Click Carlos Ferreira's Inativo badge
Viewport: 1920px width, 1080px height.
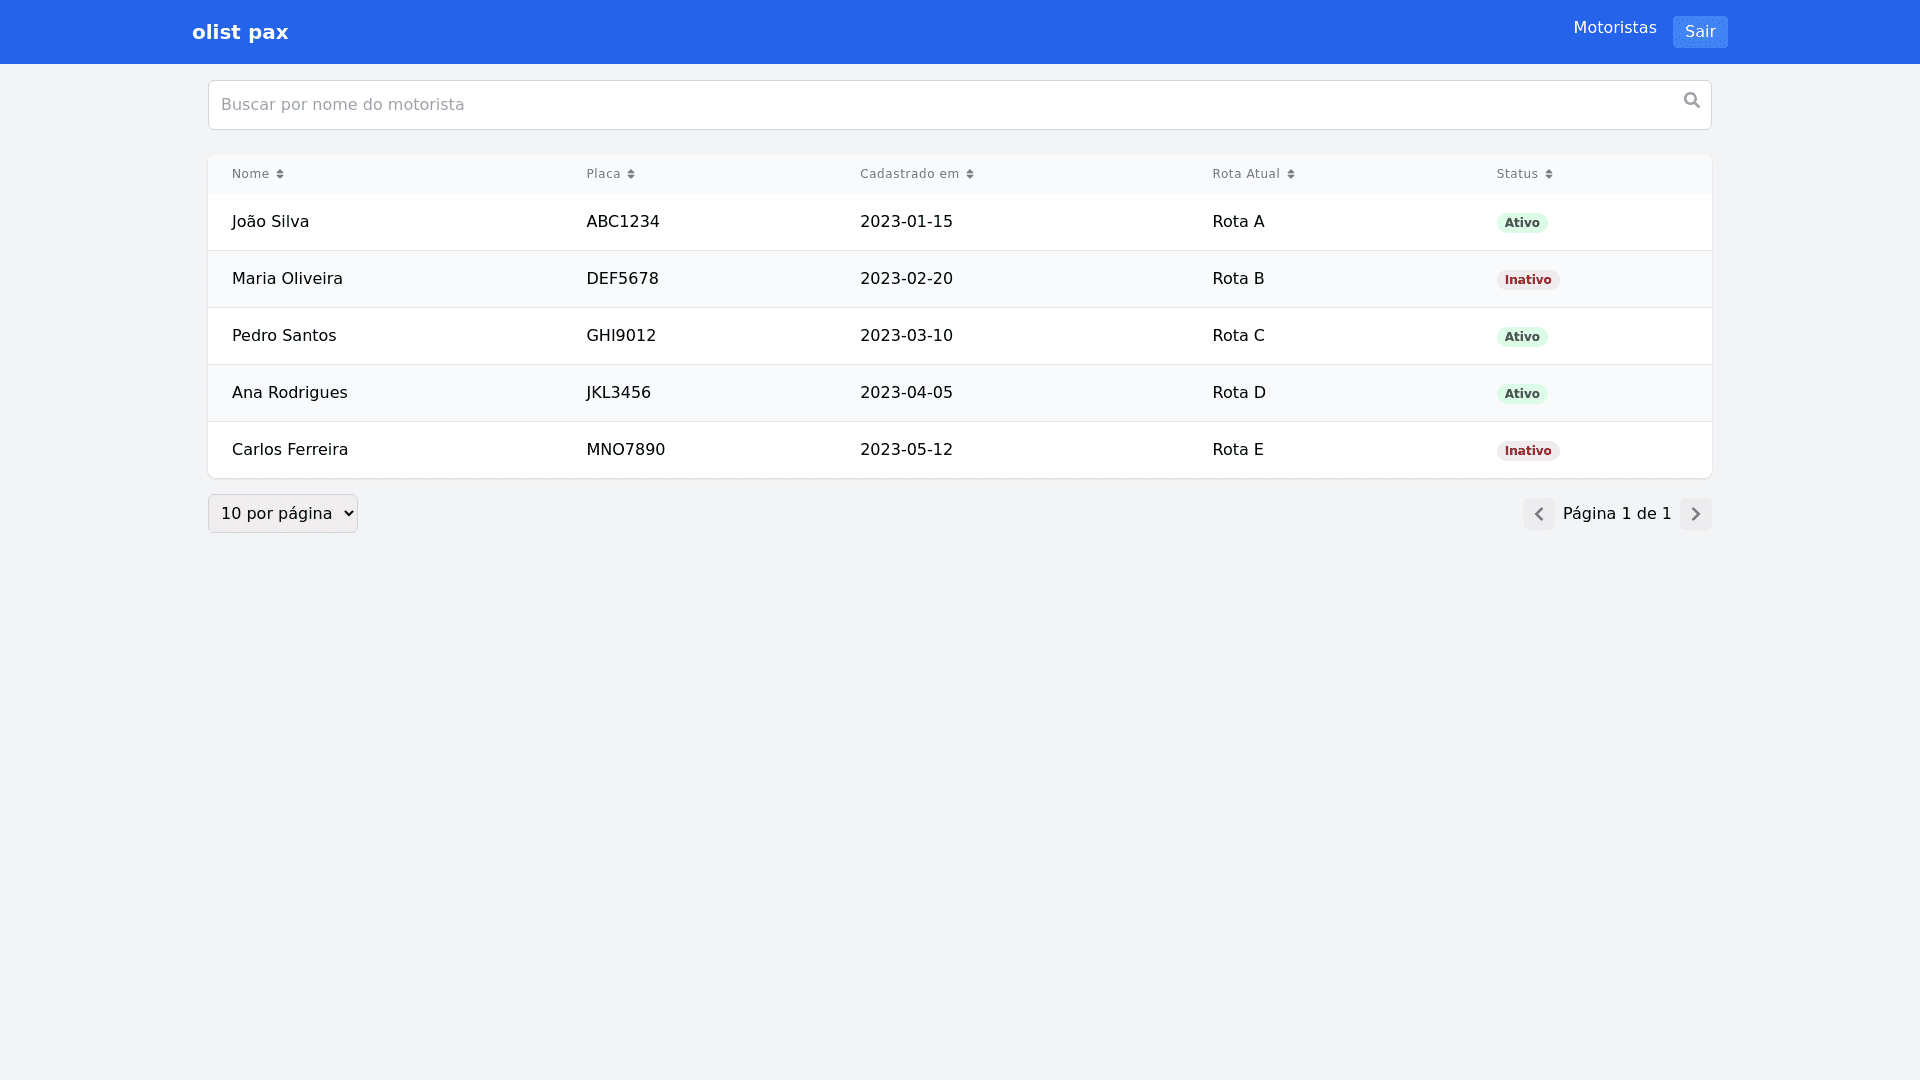click(1527, 451)
